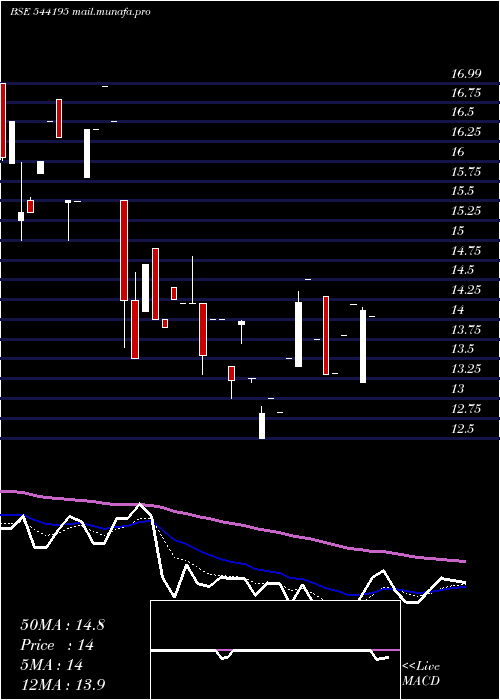Click the 16.5 price axis label
The image size is (500, 700).
pos(462,112)
